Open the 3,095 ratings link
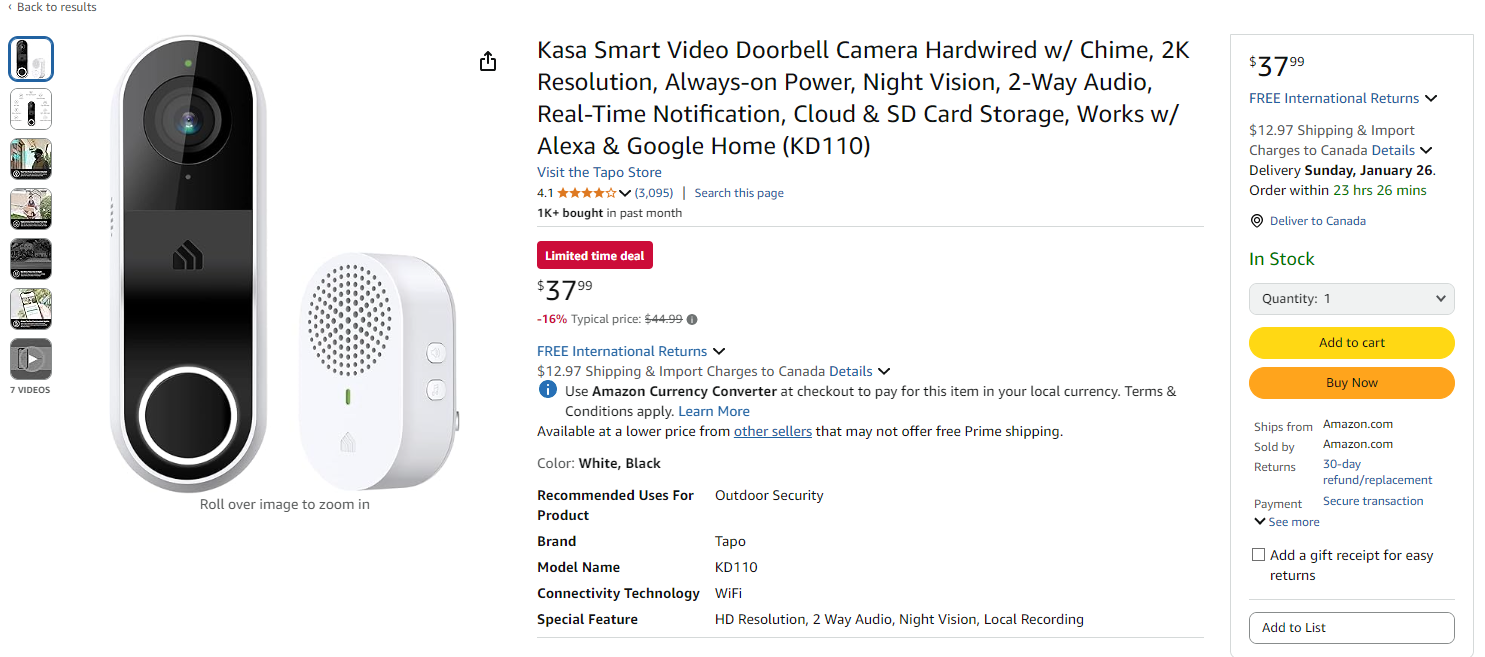Viewport: 1485px width, 657px height. (653, 192)
